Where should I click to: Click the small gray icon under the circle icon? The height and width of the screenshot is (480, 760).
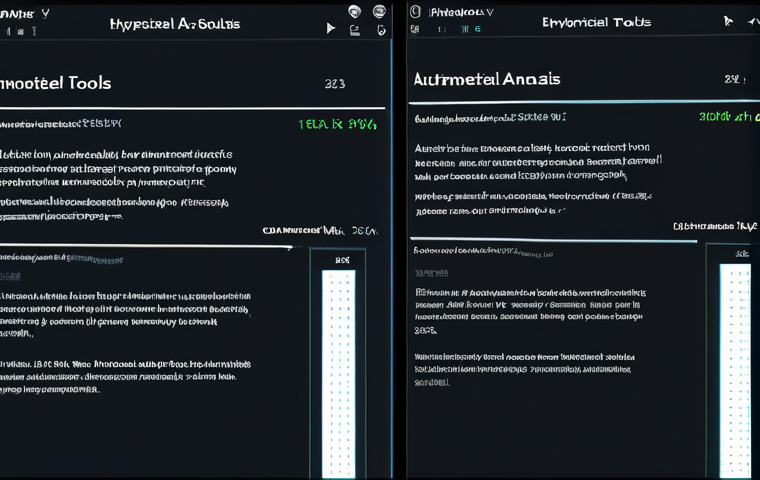coord(415,29)
